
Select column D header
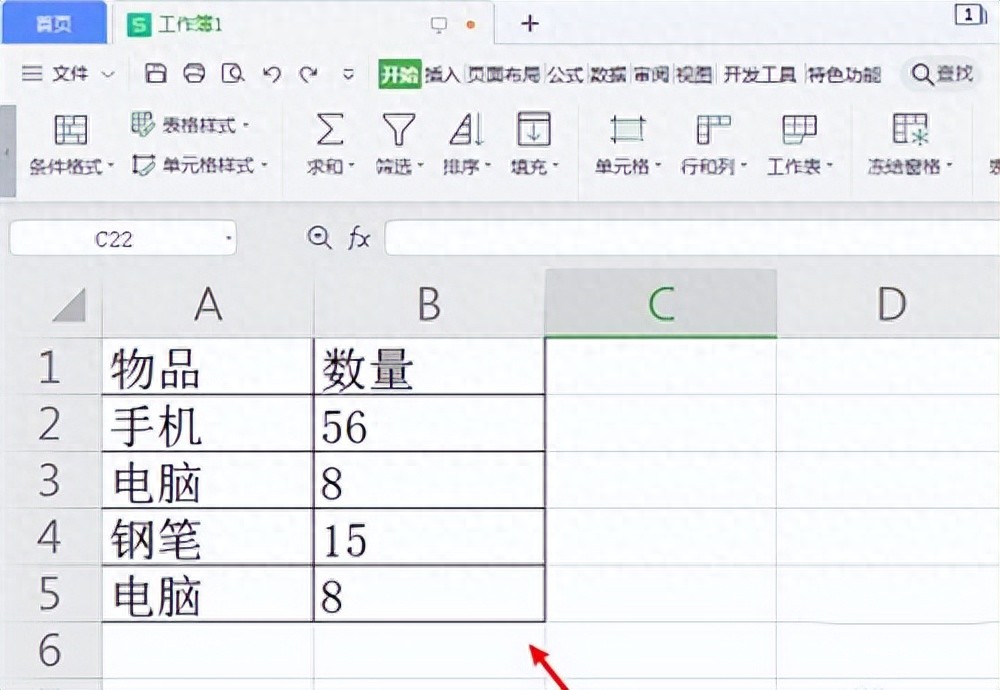point(889,304)
